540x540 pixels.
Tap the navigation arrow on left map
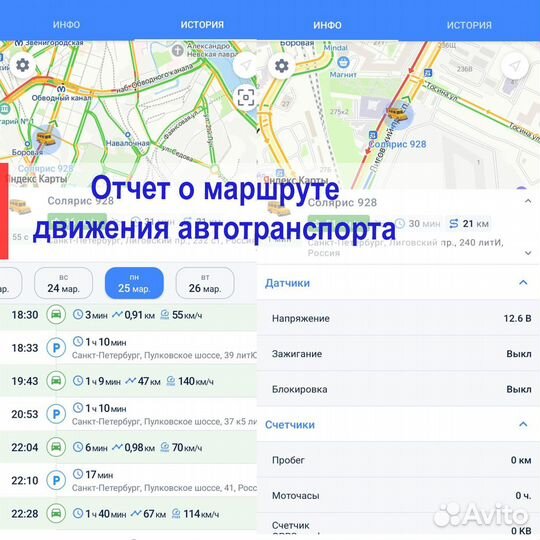(245, 65)
